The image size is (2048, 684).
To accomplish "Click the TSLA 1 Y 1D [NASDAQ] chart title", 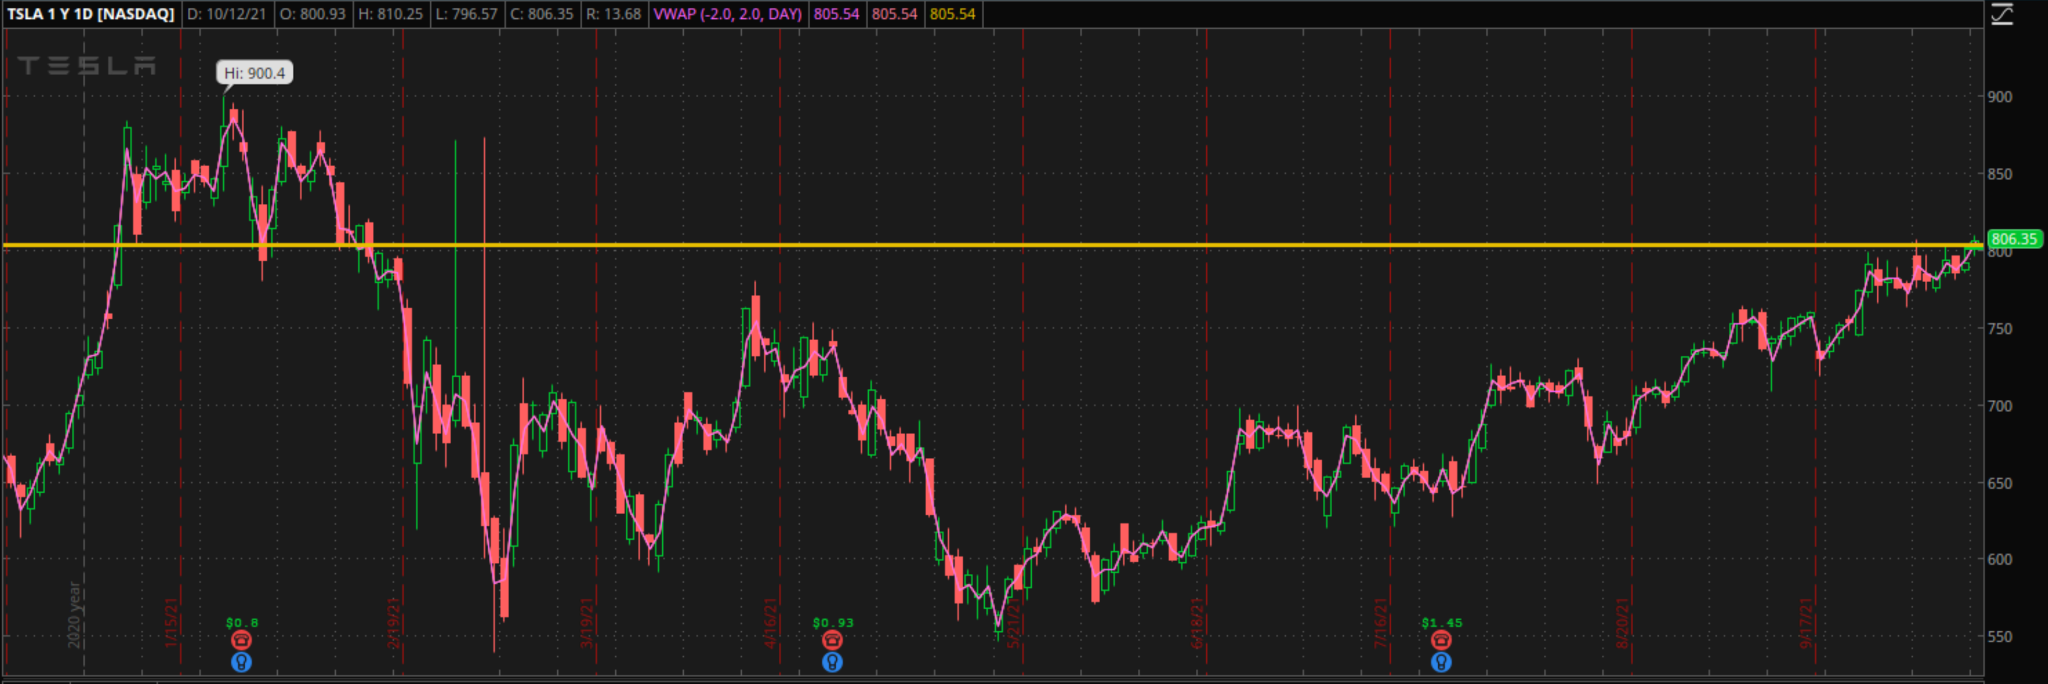I will [x=91, y=14].
